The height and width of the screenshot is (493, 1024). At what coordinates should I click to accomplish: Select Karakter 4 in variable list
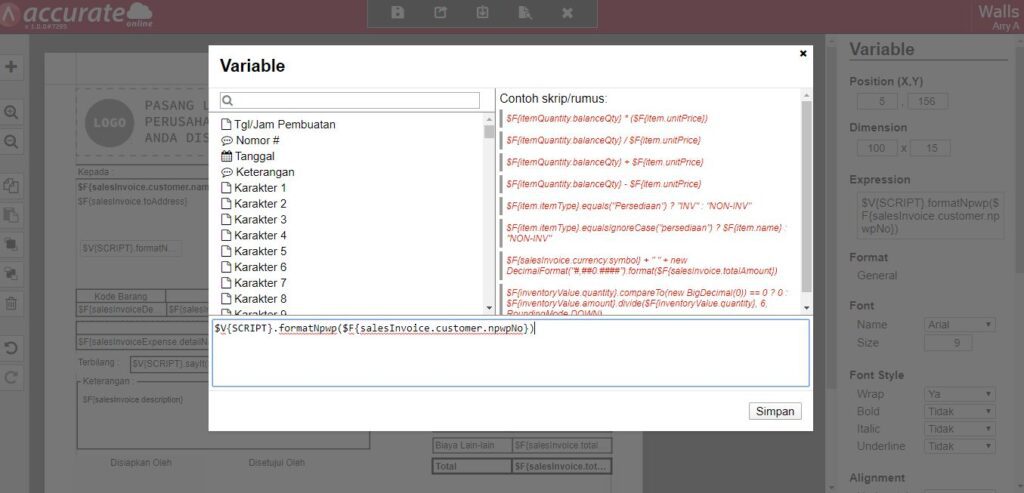(260, 236)
